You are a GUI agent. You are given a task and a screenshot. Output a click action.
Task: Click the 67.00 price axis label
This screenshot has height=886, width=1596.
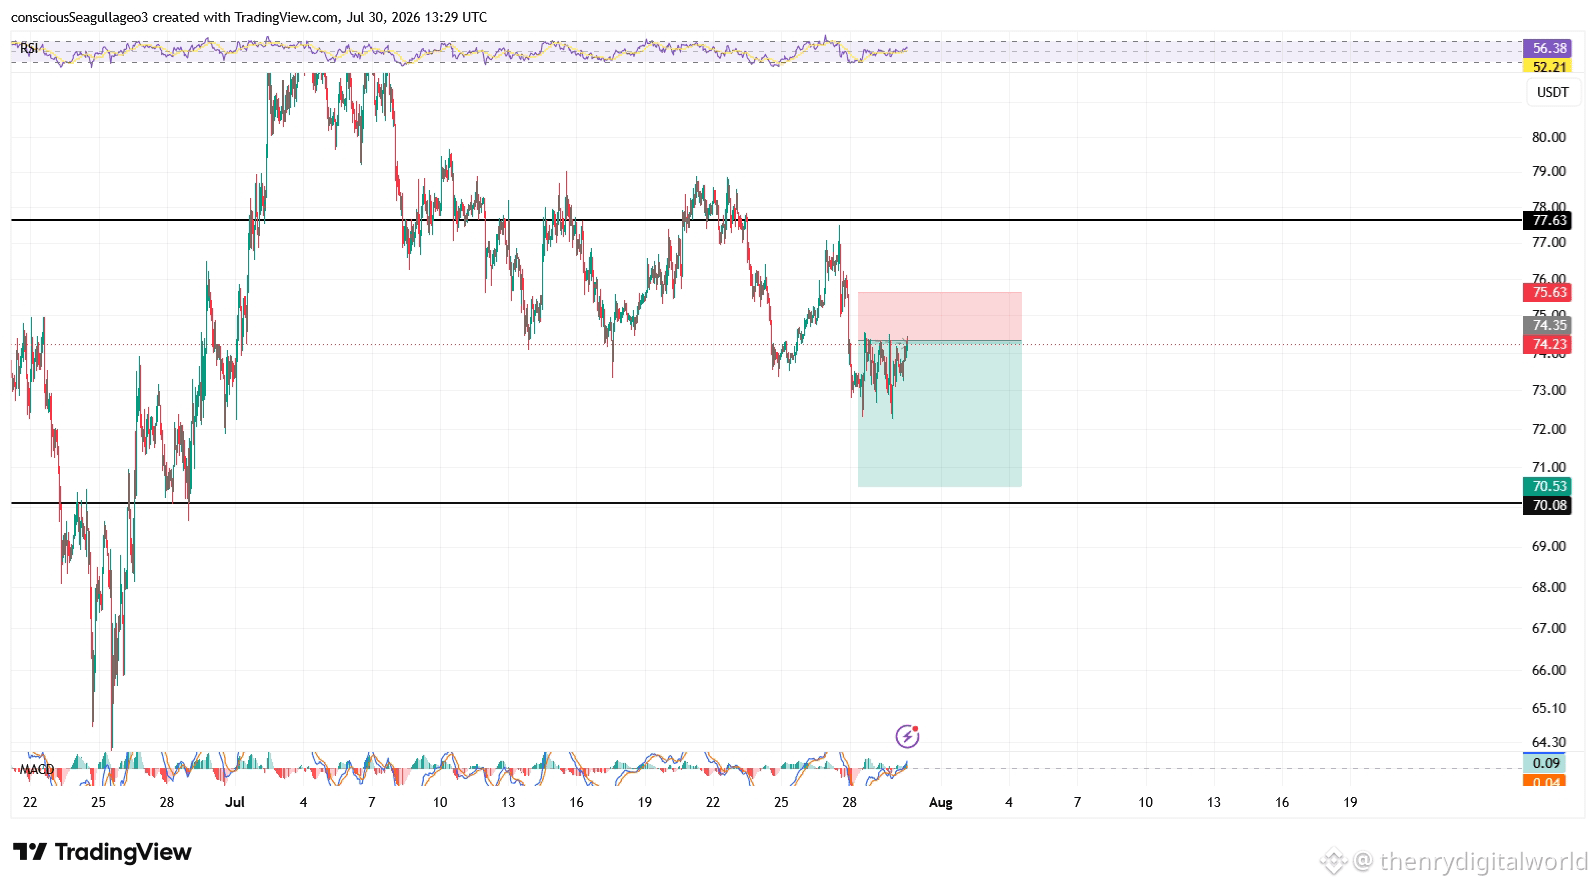(1549, 628)
